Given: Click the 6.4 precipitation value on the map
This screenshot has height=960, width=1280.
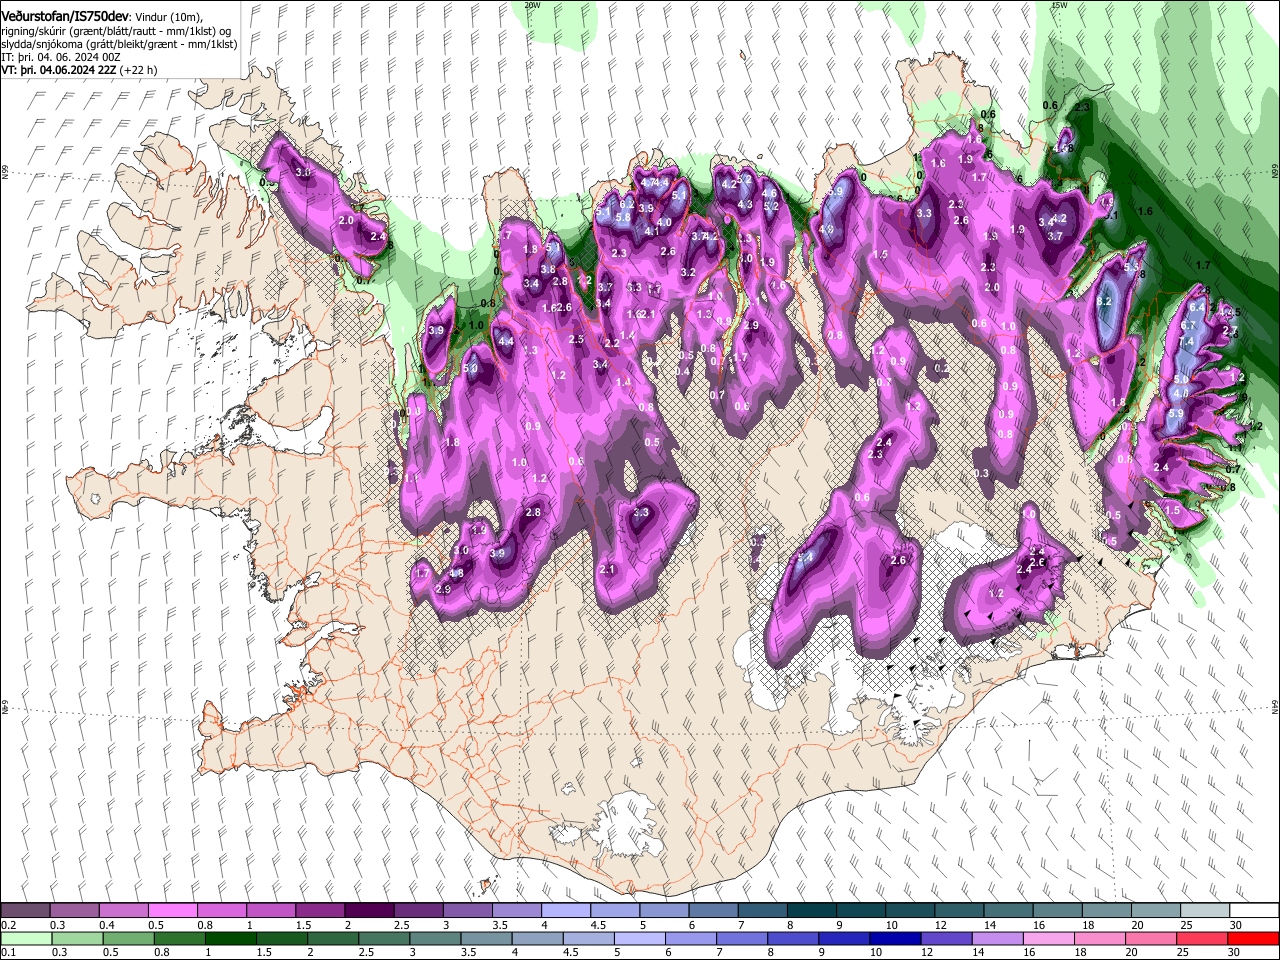Looking at the screenshot, I should point(1198,308).
